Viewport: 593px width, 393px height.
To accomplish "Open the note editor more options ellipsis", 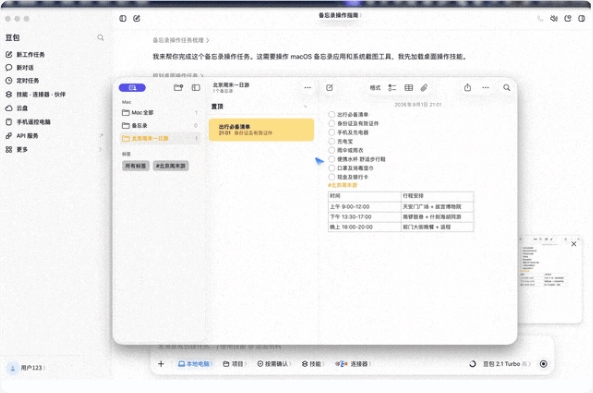I will click(x=486, y=87).
